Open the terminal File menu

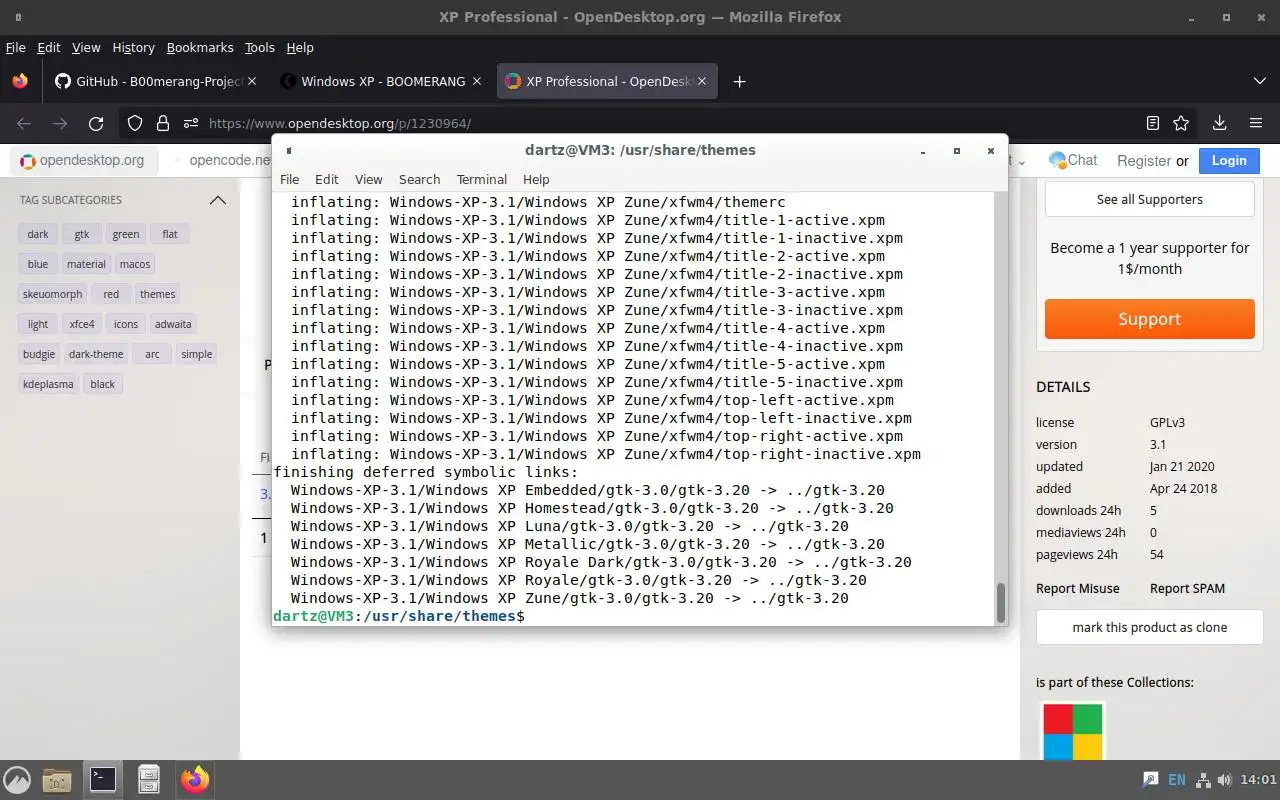click(x=289, y=179)
